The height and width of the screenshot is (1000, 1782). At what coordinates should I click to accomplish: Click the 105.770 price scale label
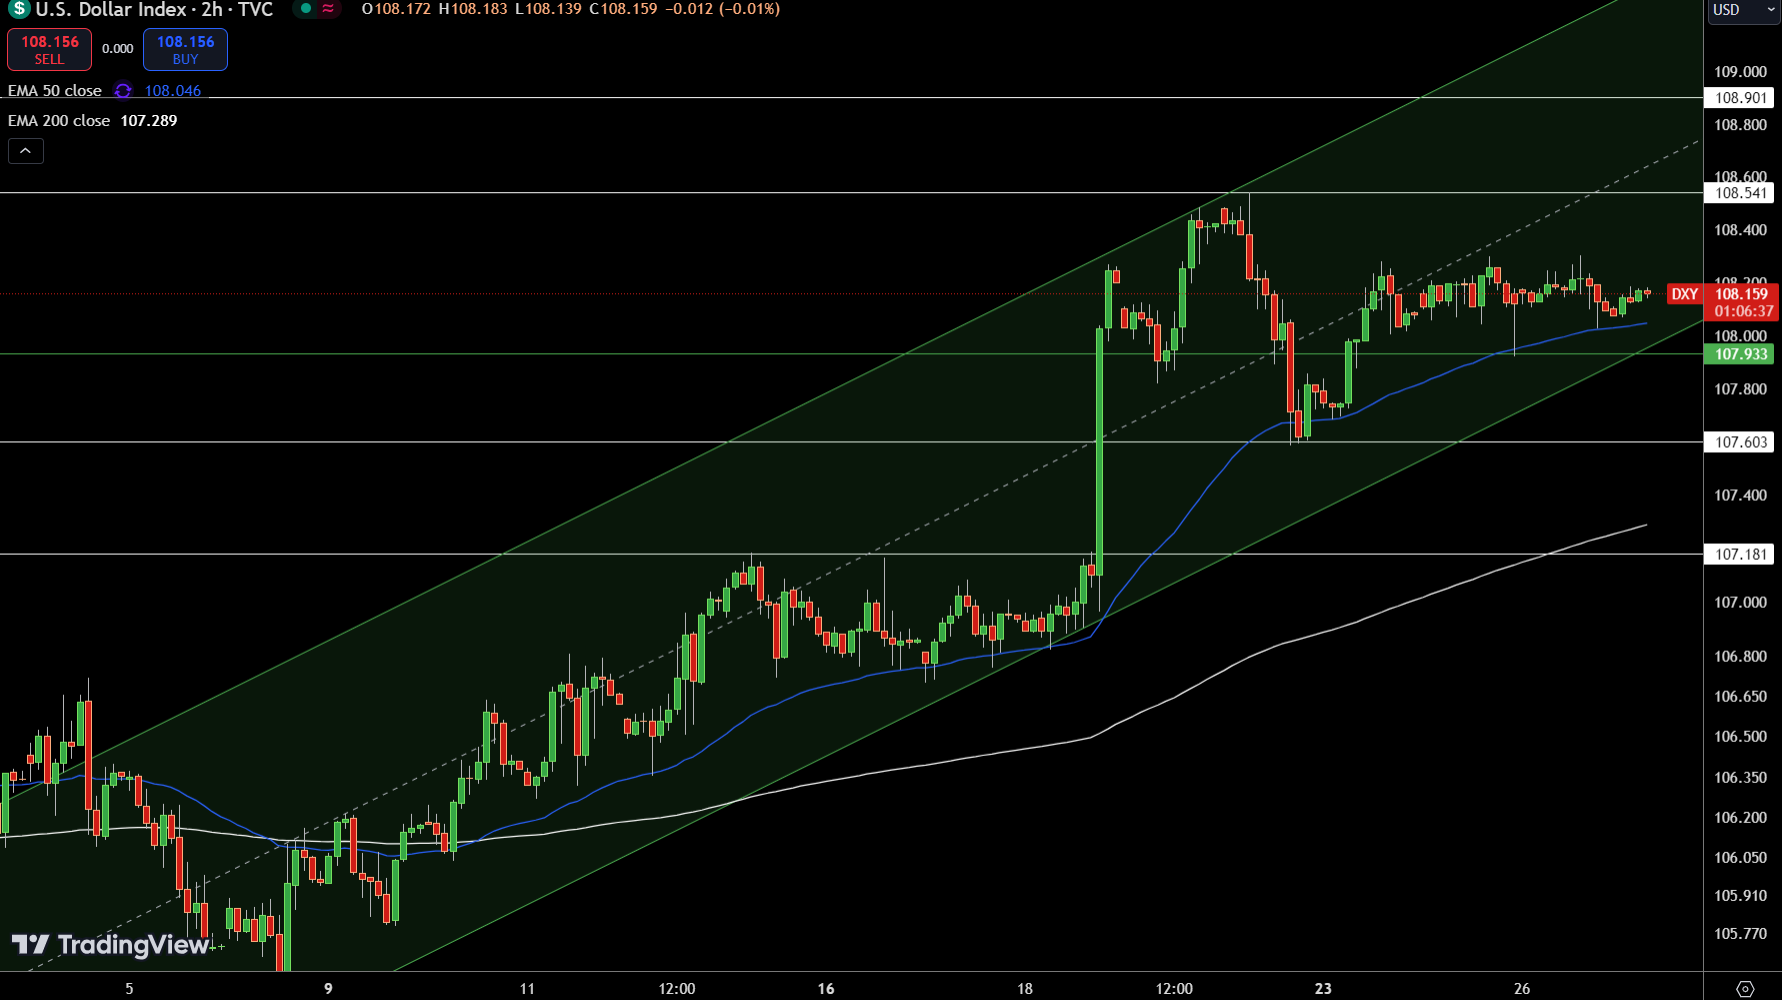[1741, 933]
